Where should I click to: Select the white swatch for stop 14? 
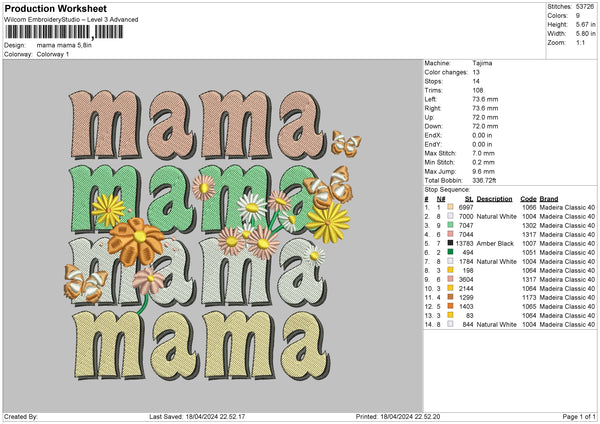(450, 324)
